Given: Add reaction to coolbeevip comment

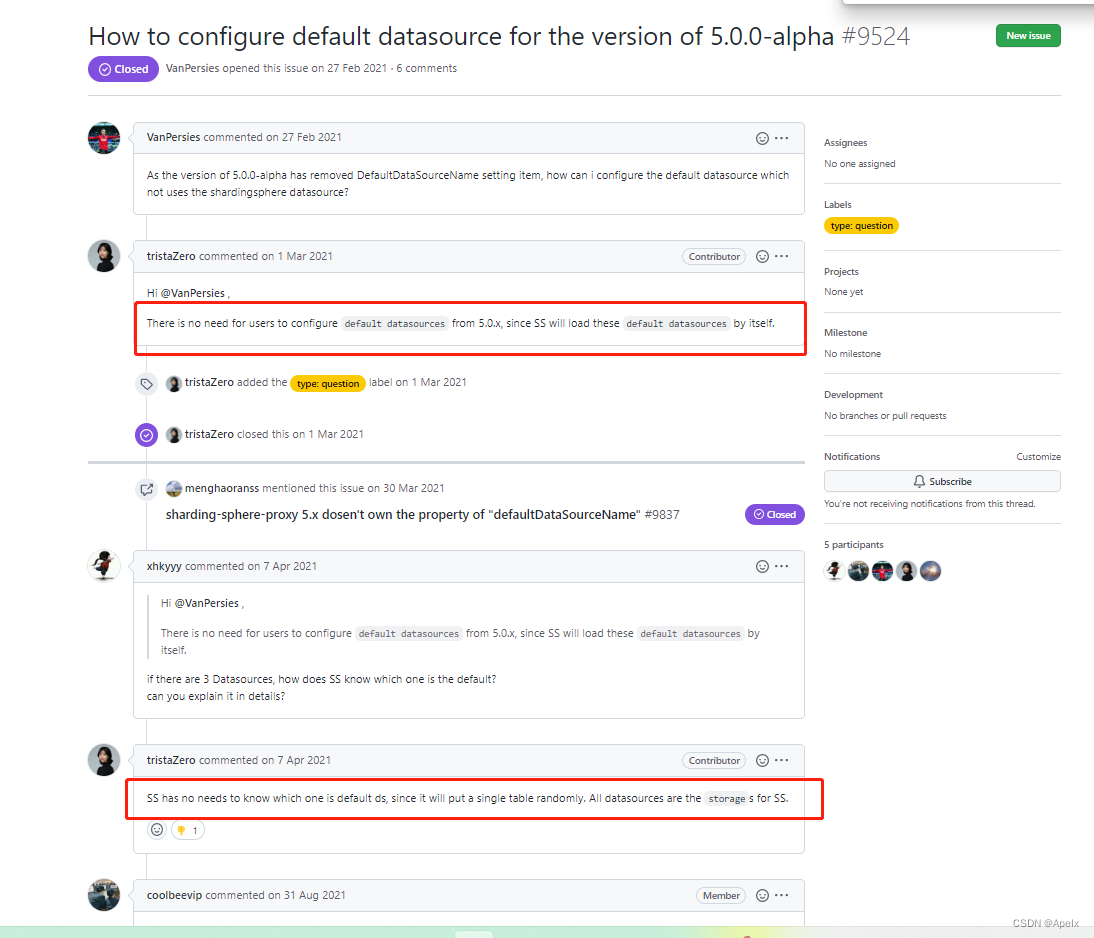Looking at the screenshot, I should coord(762,895).
